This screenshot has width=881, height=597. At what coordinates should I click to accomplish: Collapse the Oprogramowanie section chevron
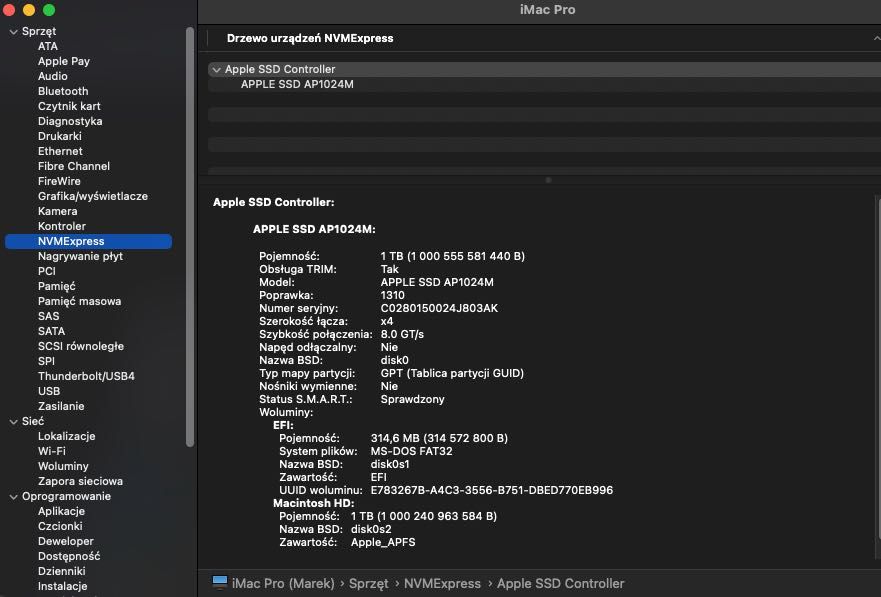13,497
